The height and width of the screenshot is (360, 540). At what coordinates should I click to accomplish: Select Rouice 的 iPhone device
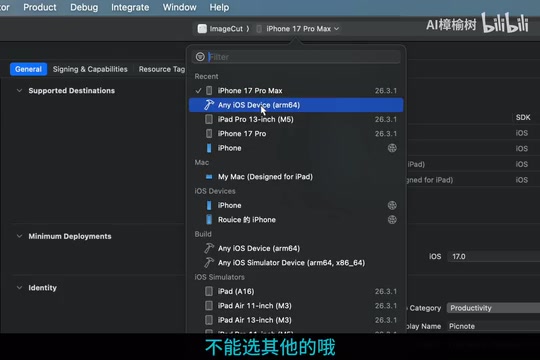click(x=296, y=220)
